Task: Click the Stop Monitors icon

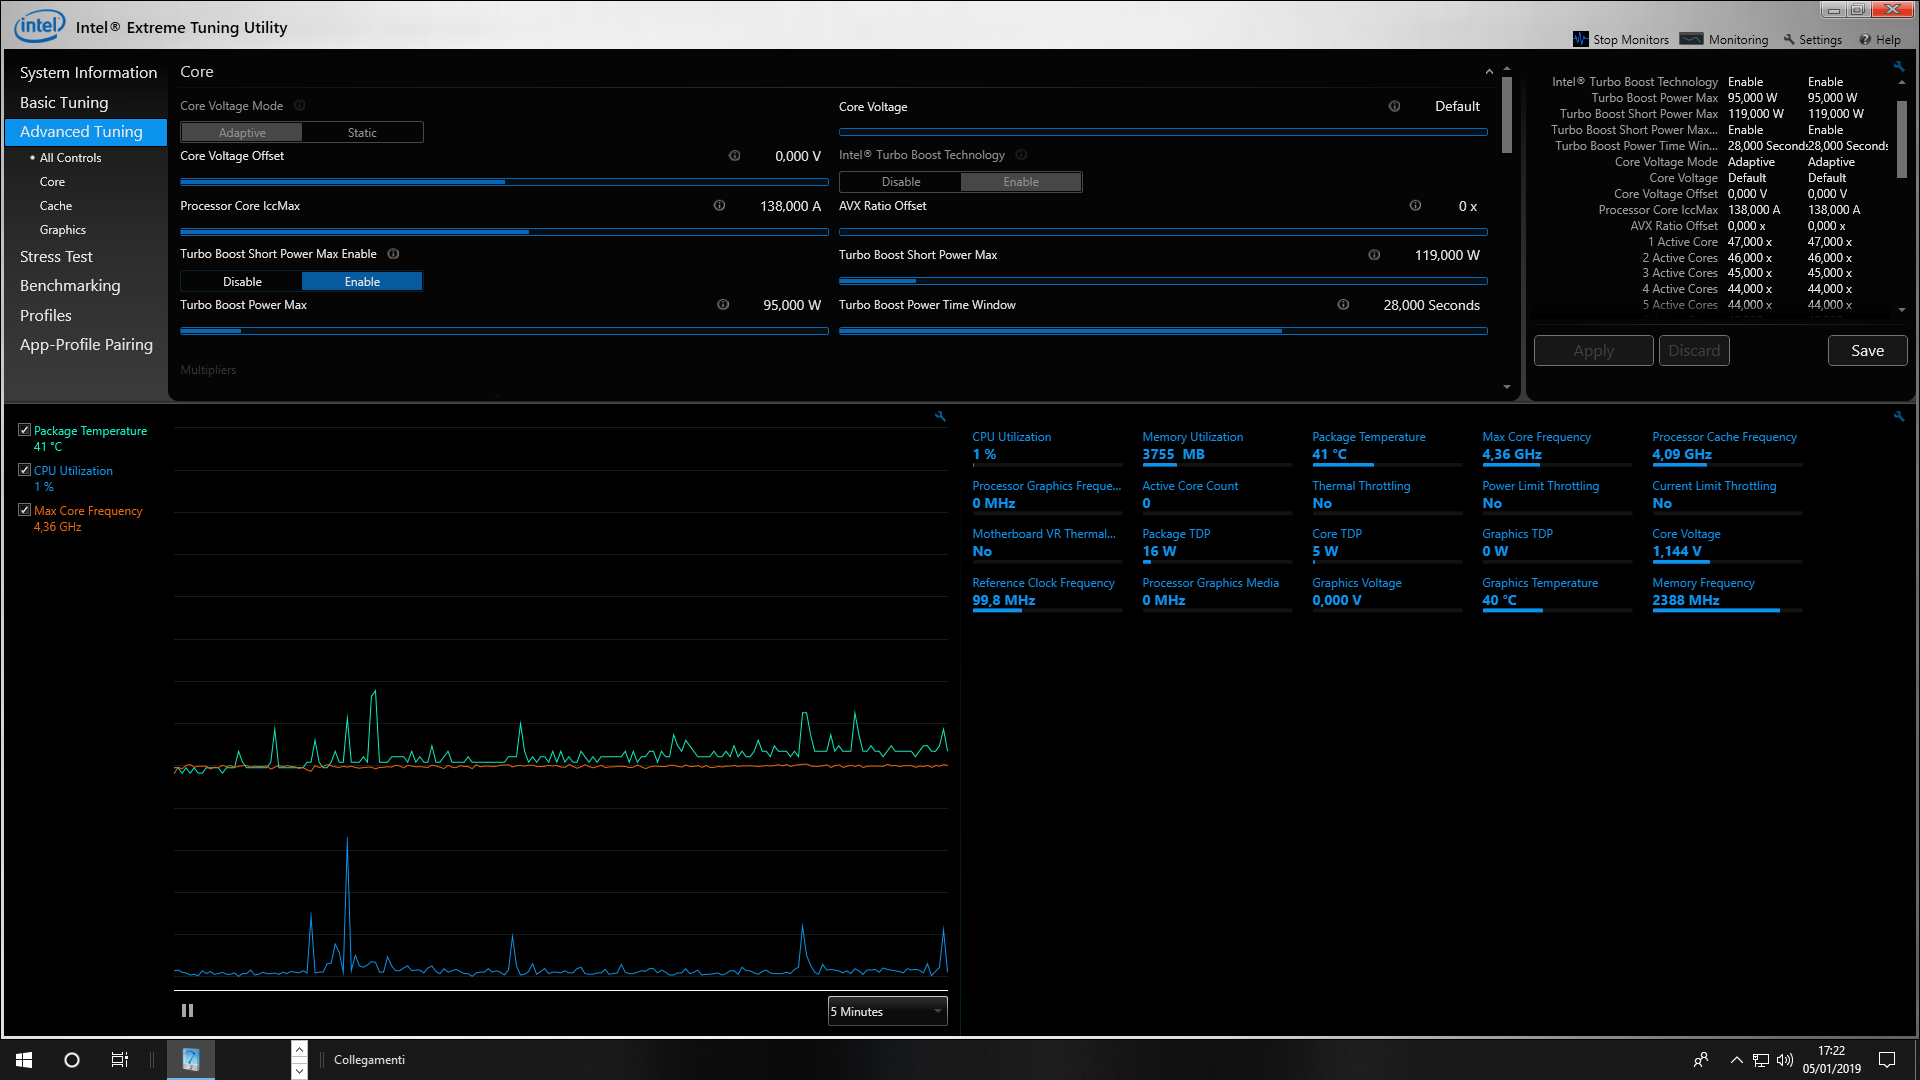Action: [1580, 39]
